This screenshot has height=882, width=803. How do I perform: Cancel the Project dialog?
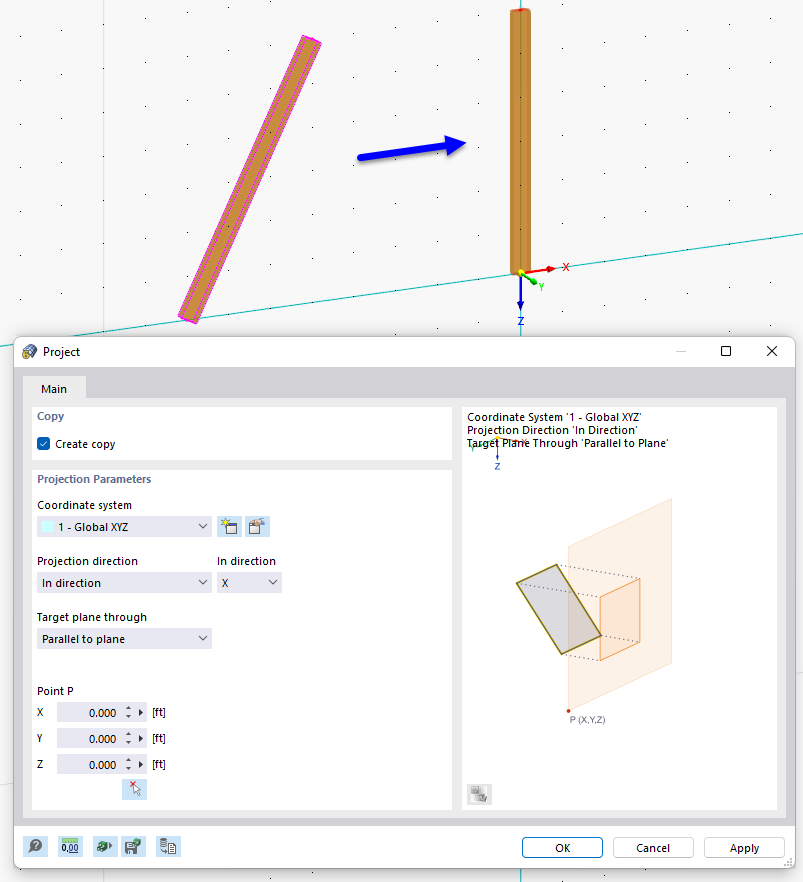tap(653, 847)
